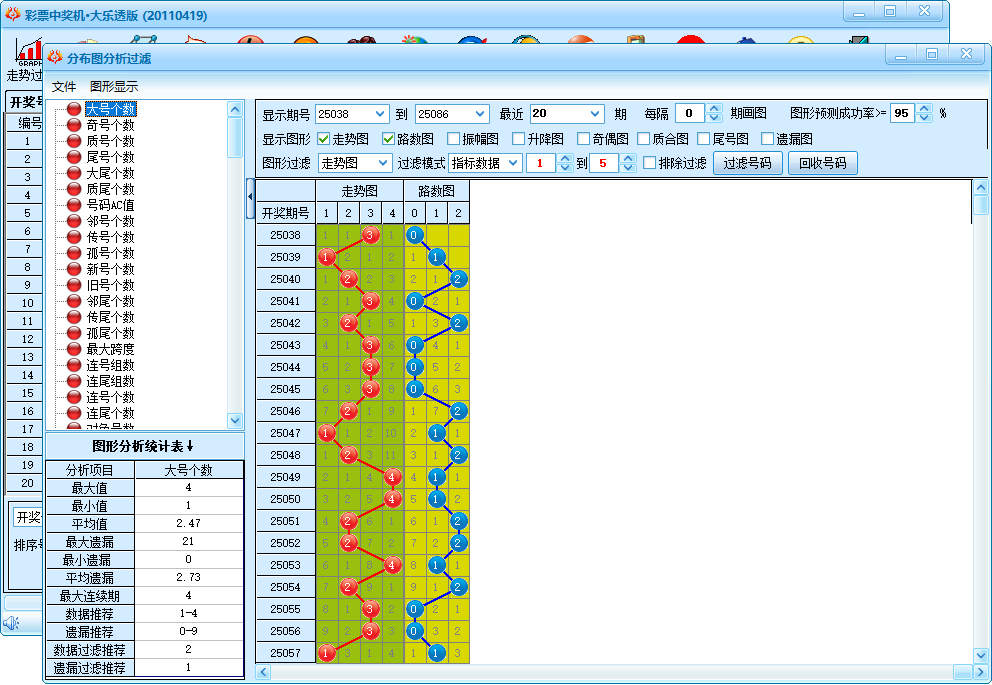Open the start period 25038 dropdown

[x=379, y=114]
